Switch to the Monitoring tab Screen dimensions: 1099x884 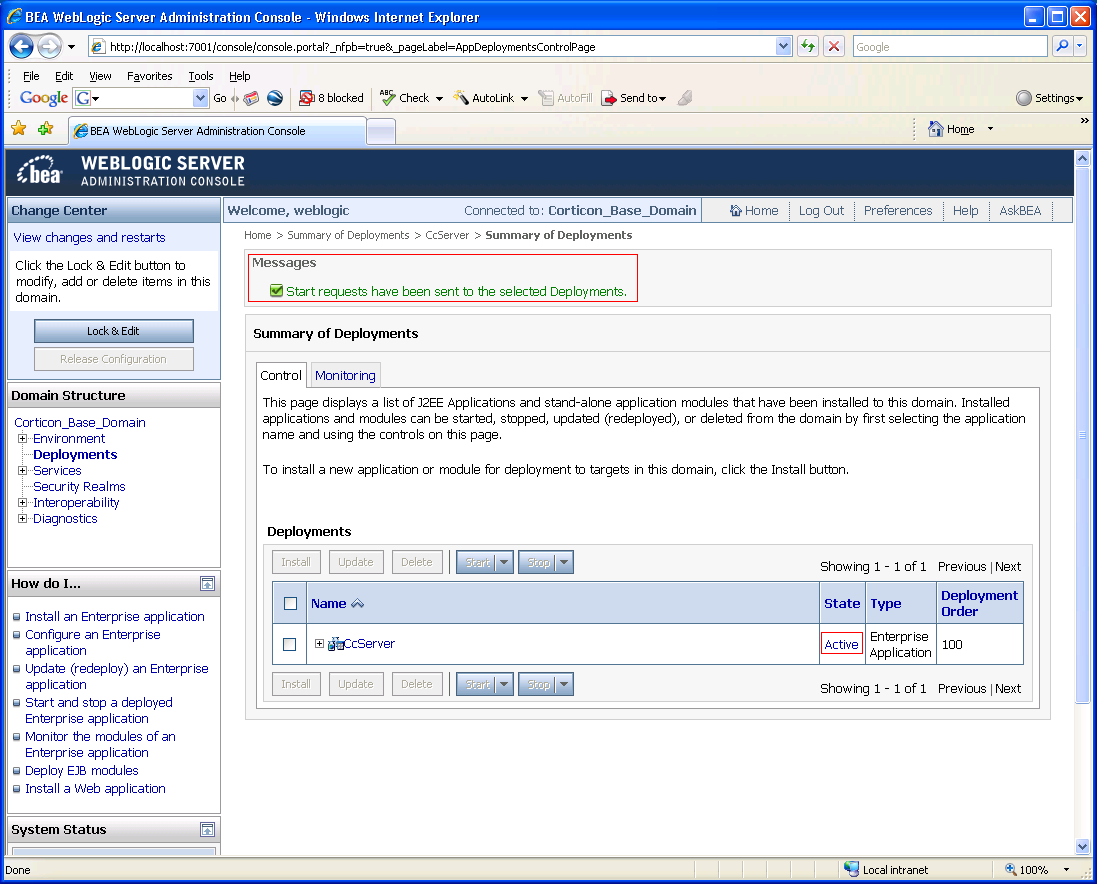click(345, 376)
